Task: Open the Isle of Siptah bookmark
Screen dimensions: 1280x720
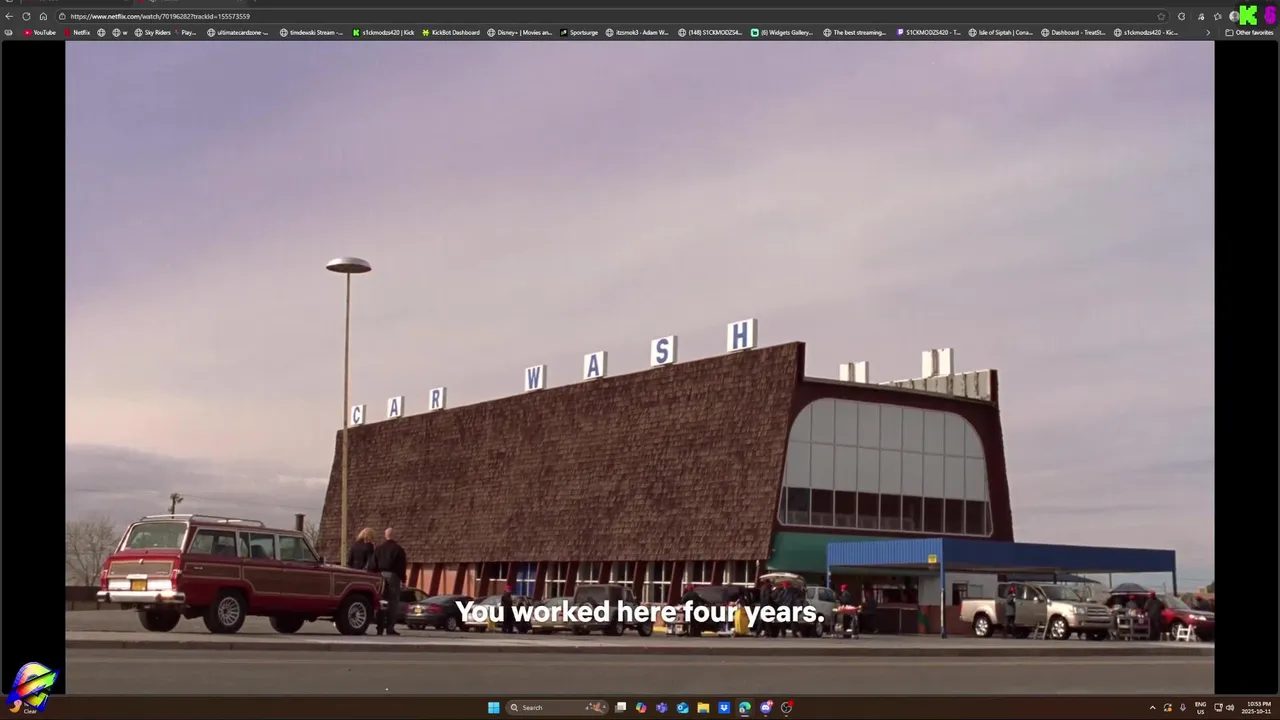Action: click(1000, 33)
